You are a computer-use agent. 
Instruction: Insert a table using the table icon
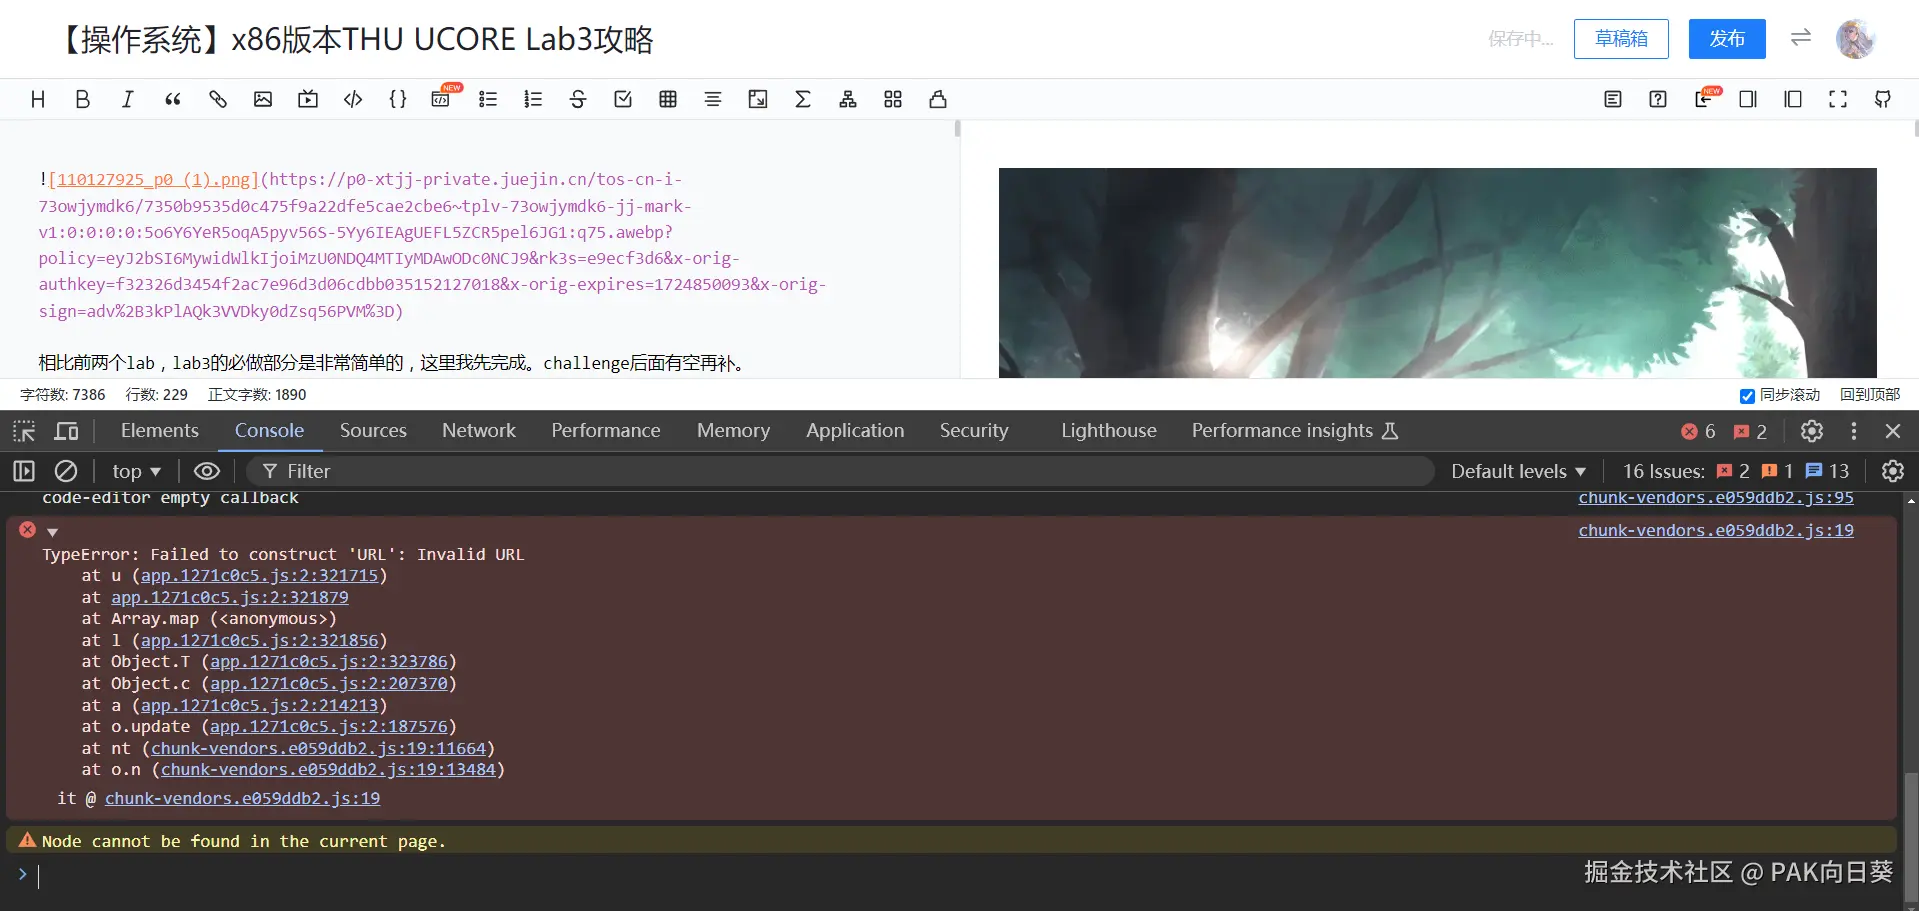[668, 99]
